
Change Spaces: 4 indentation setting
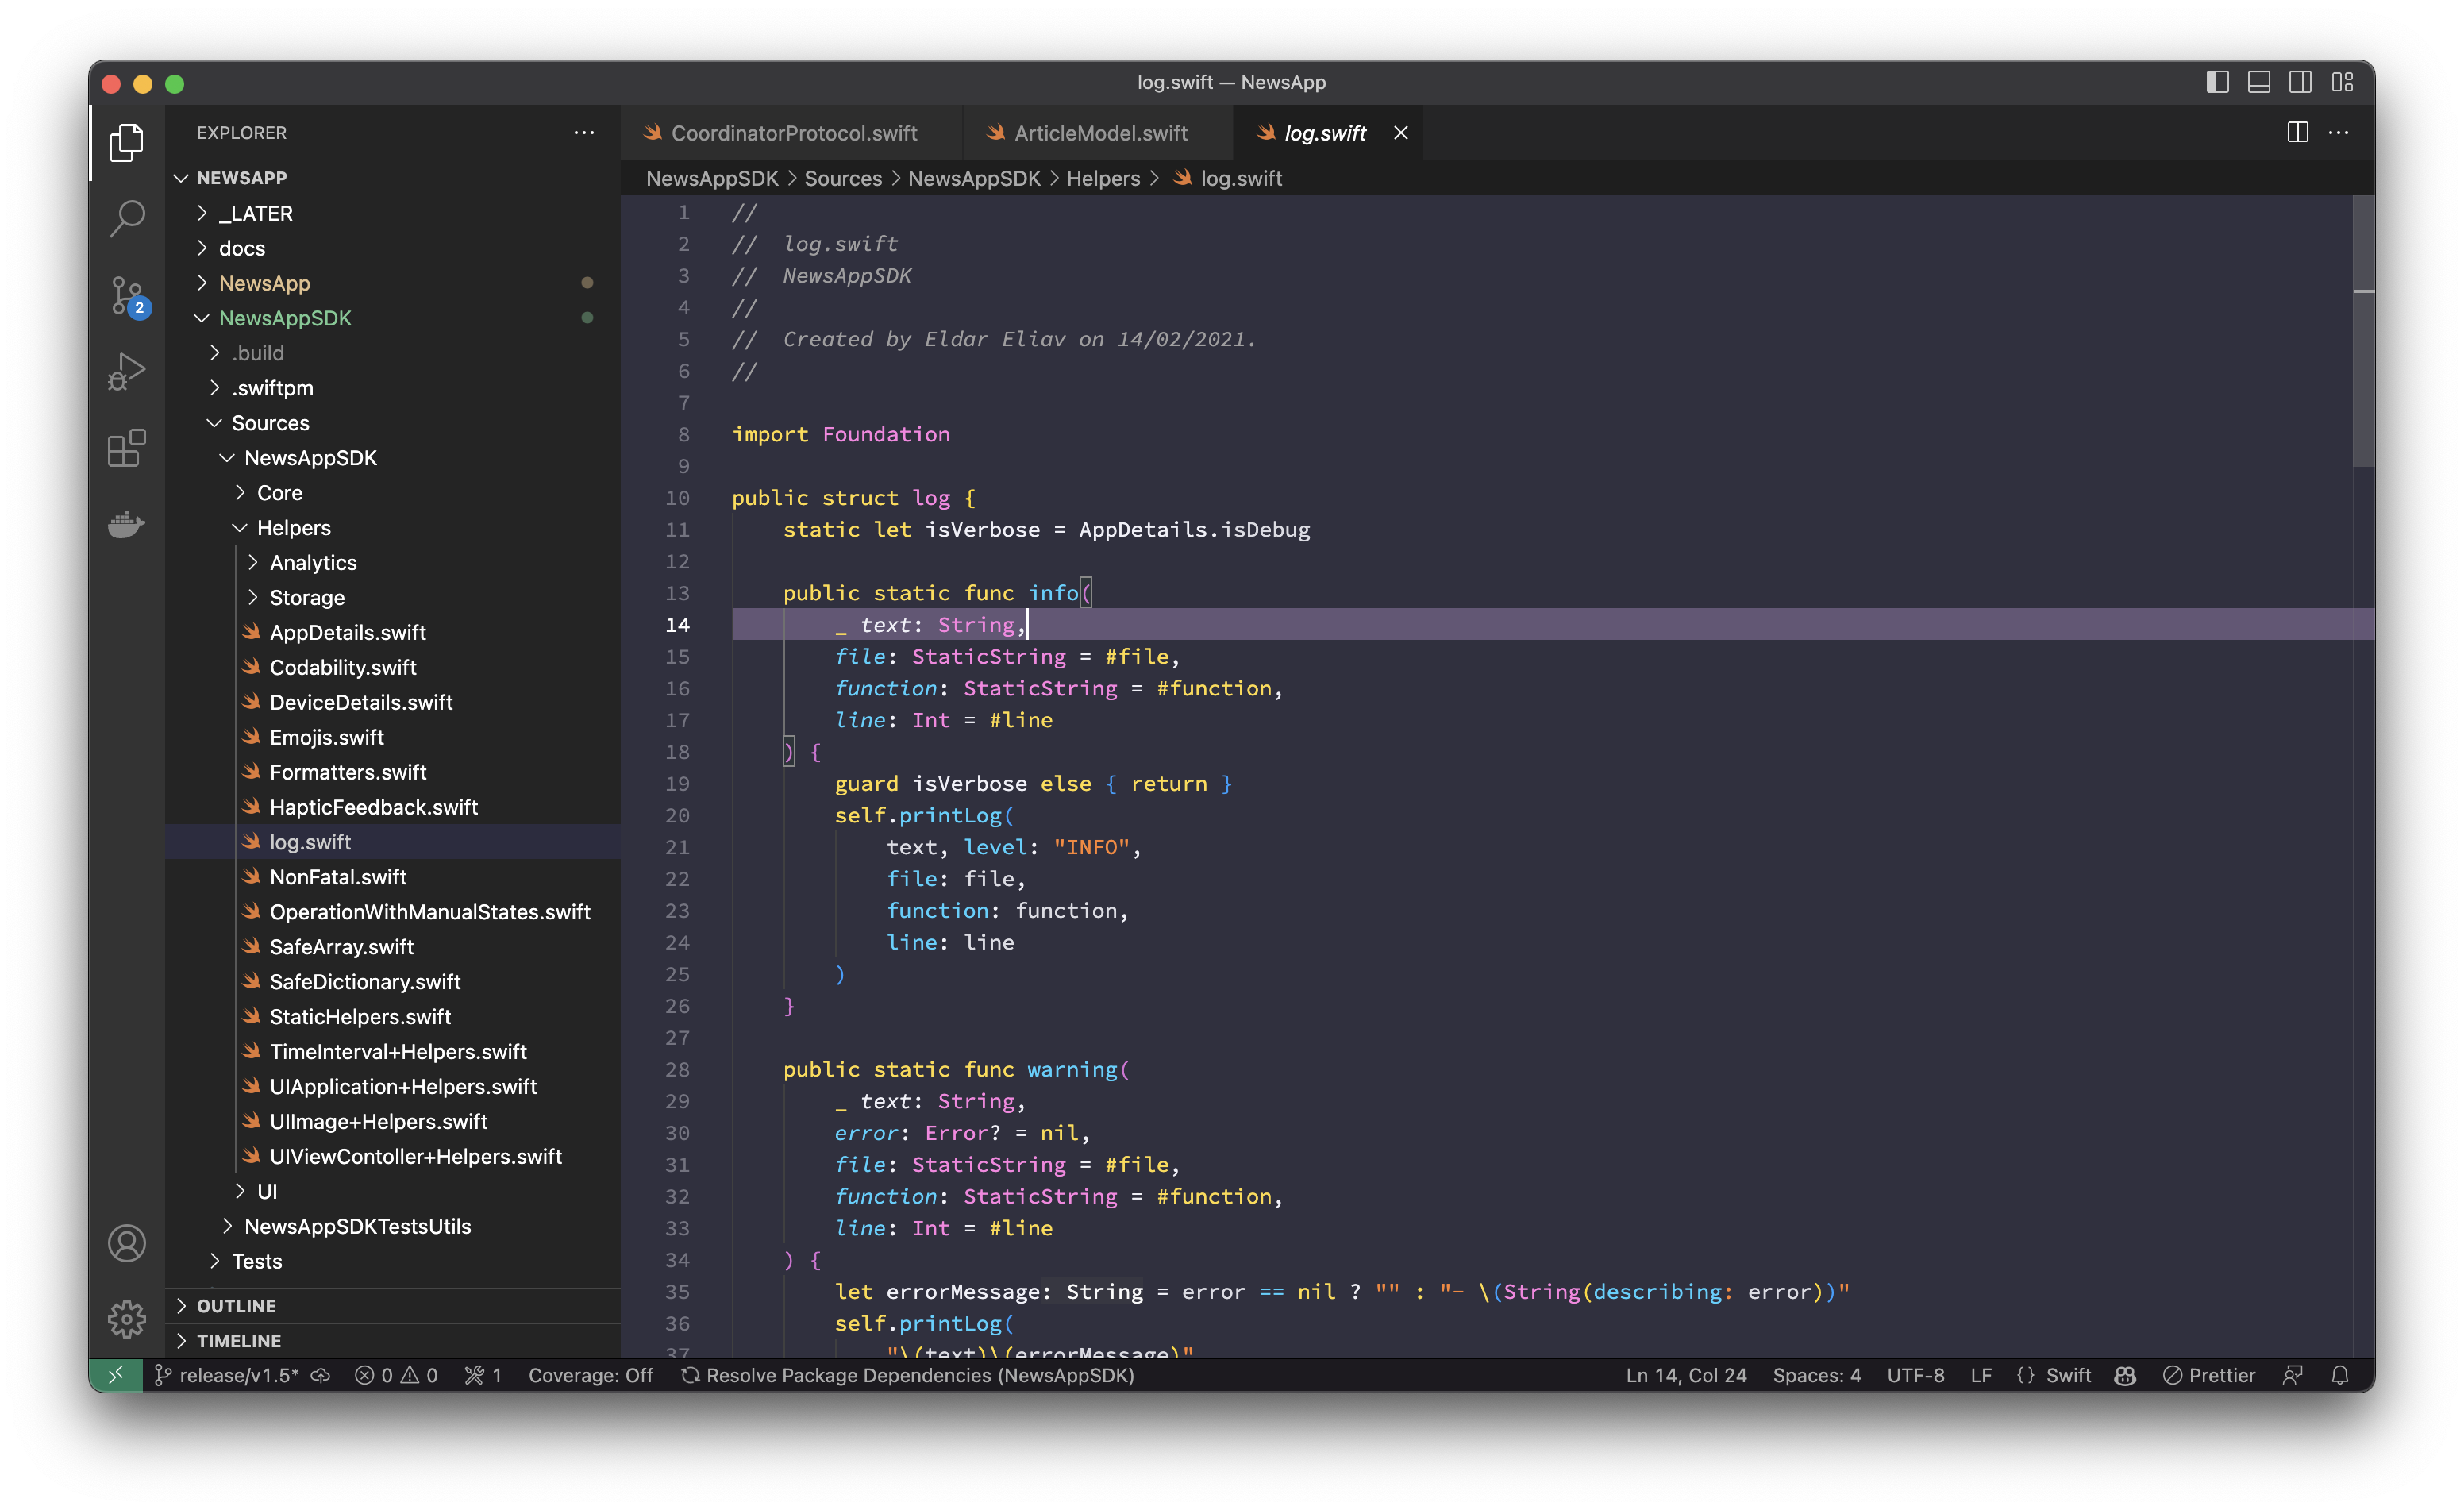coord(1817,1375)
